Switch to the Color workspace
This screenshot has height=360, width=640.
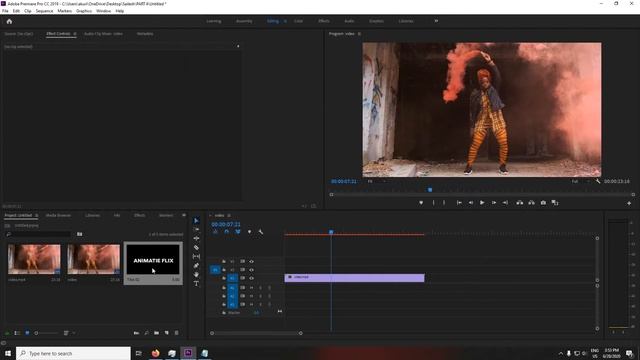pyautogui.click(x=298, y=21)
